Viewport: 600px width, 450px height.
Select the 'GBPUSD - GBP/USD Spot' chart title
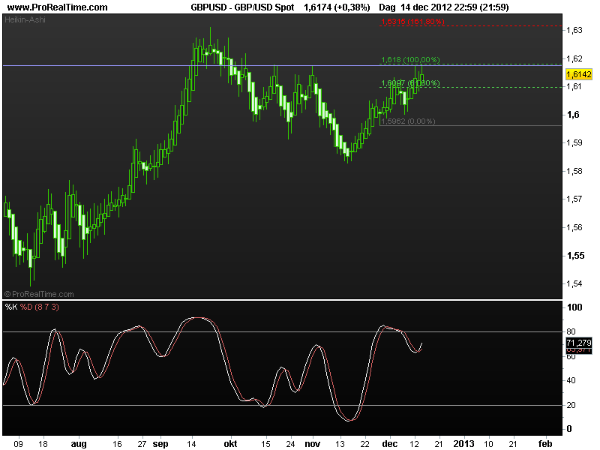[242, 7]
